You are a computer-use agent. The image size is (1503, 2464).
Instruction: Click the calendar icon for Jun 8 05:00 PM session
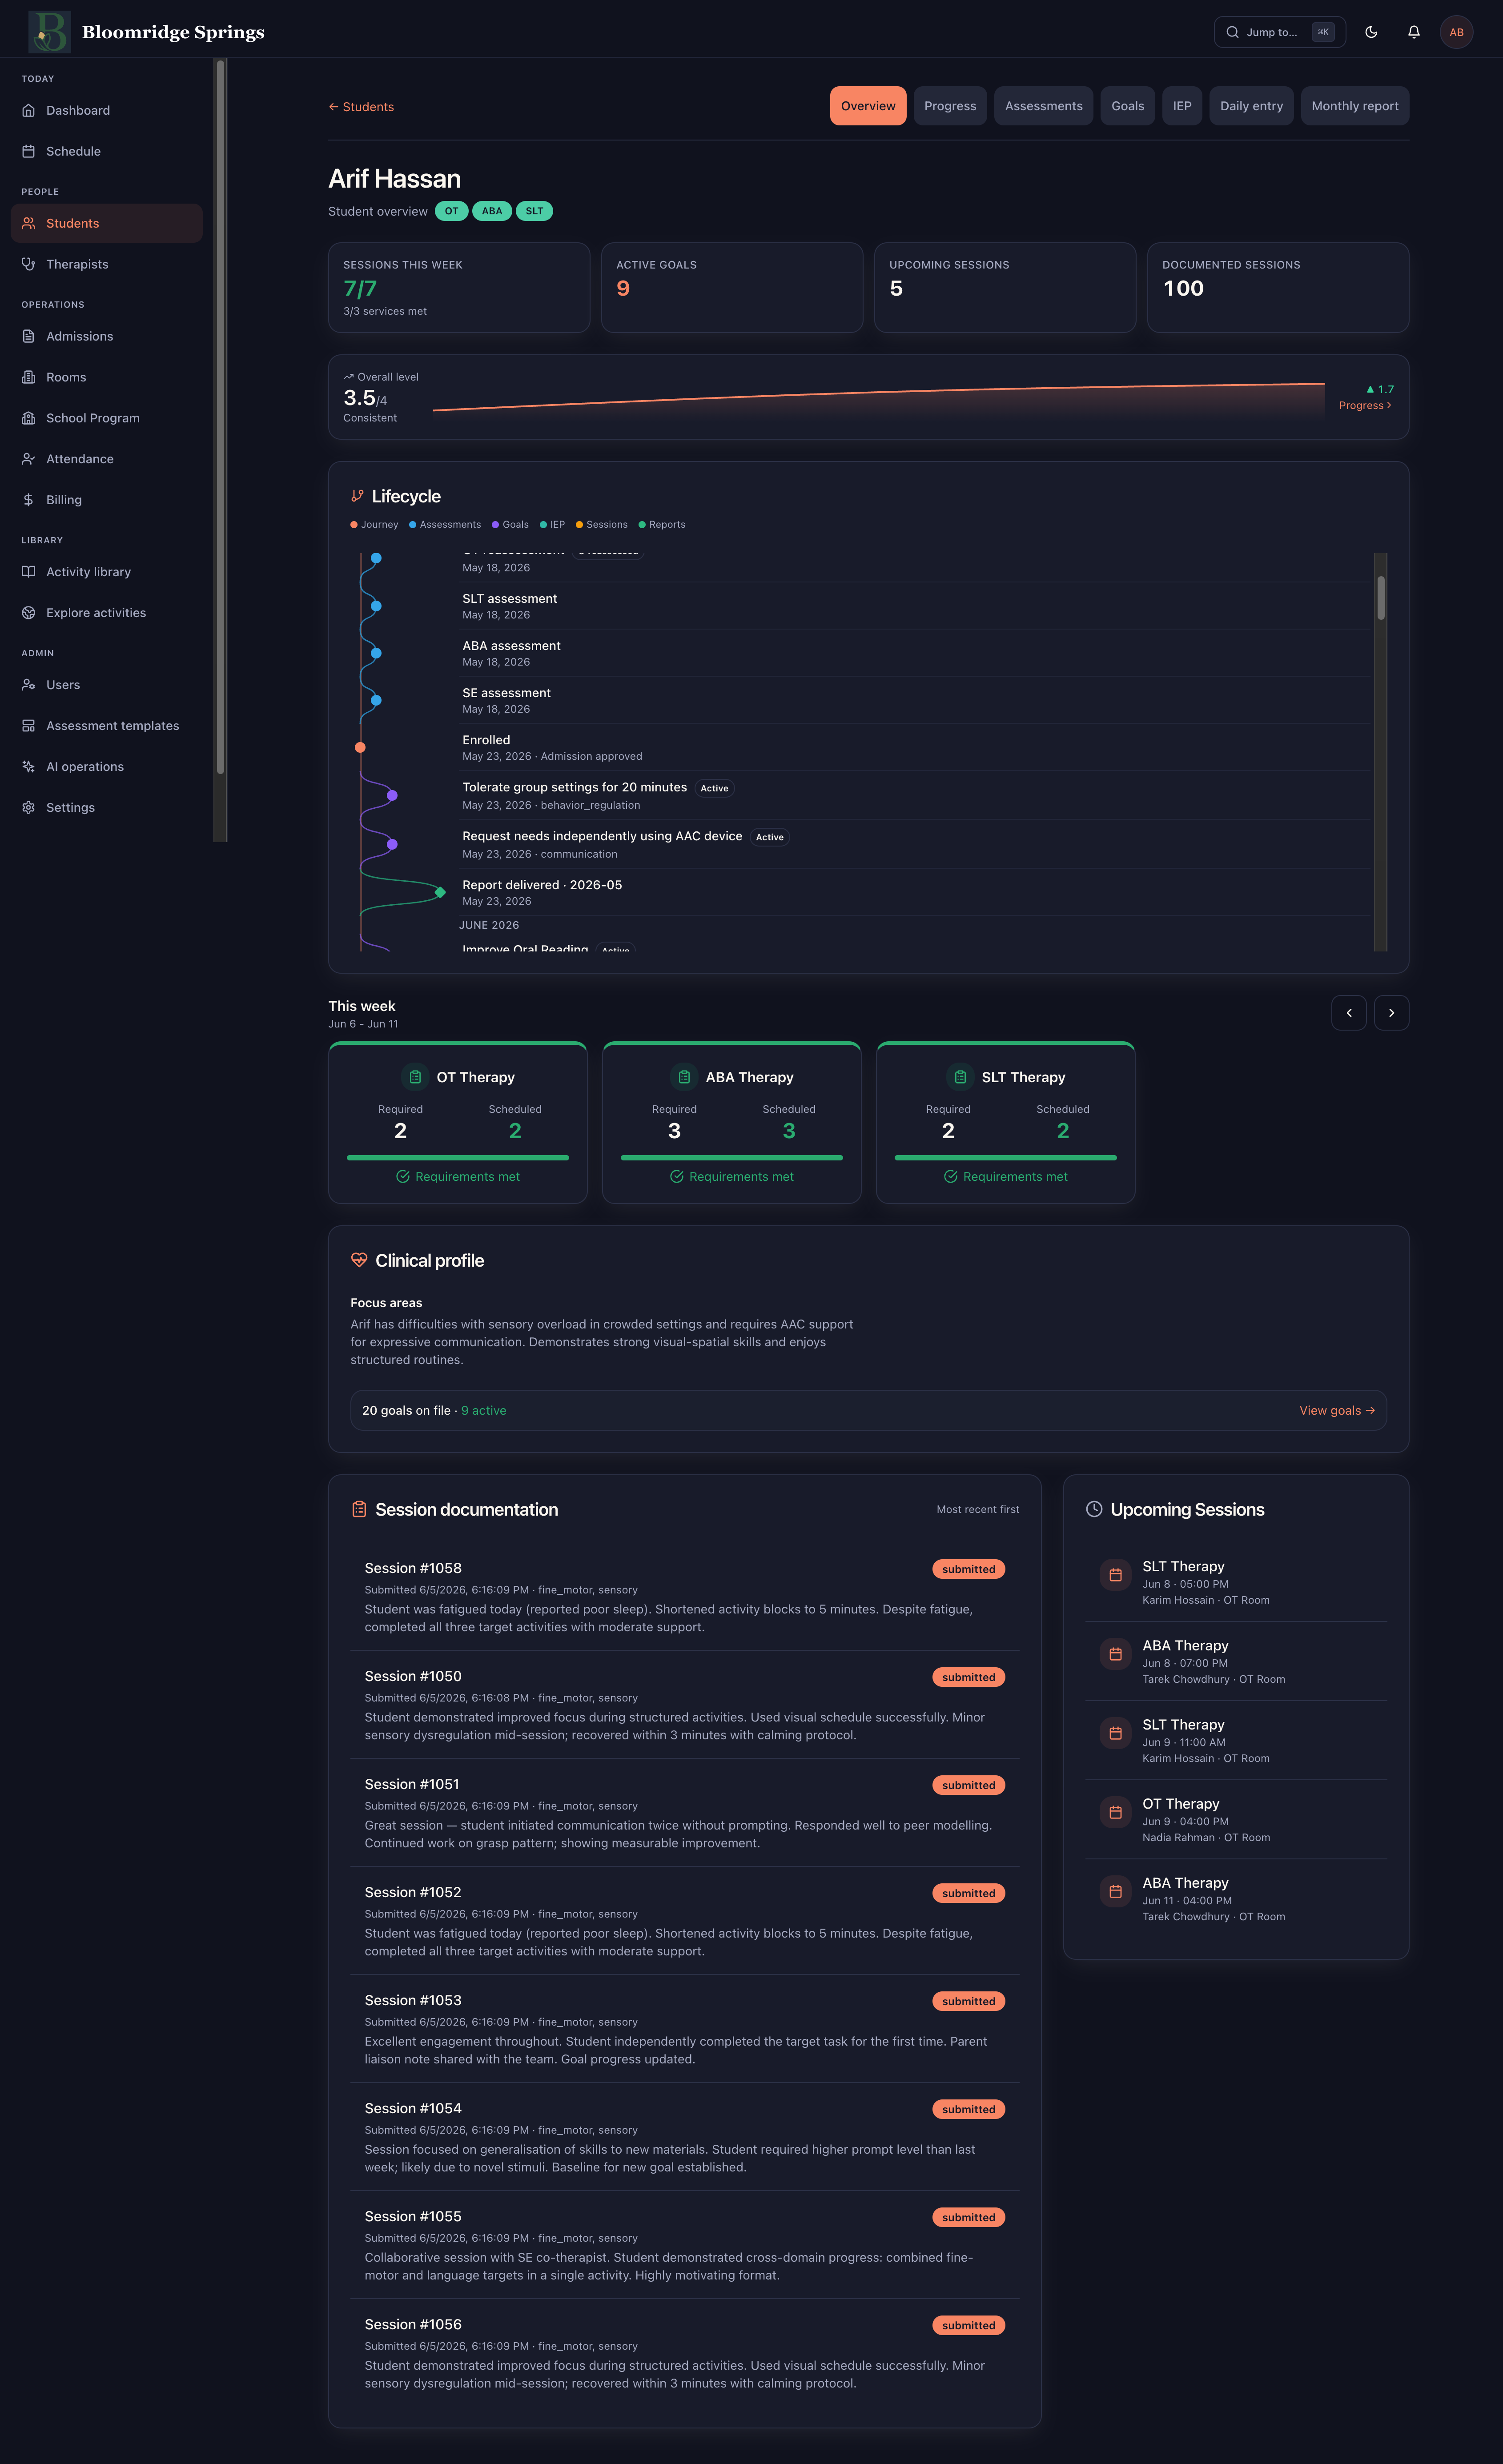click(1115, 1575)
